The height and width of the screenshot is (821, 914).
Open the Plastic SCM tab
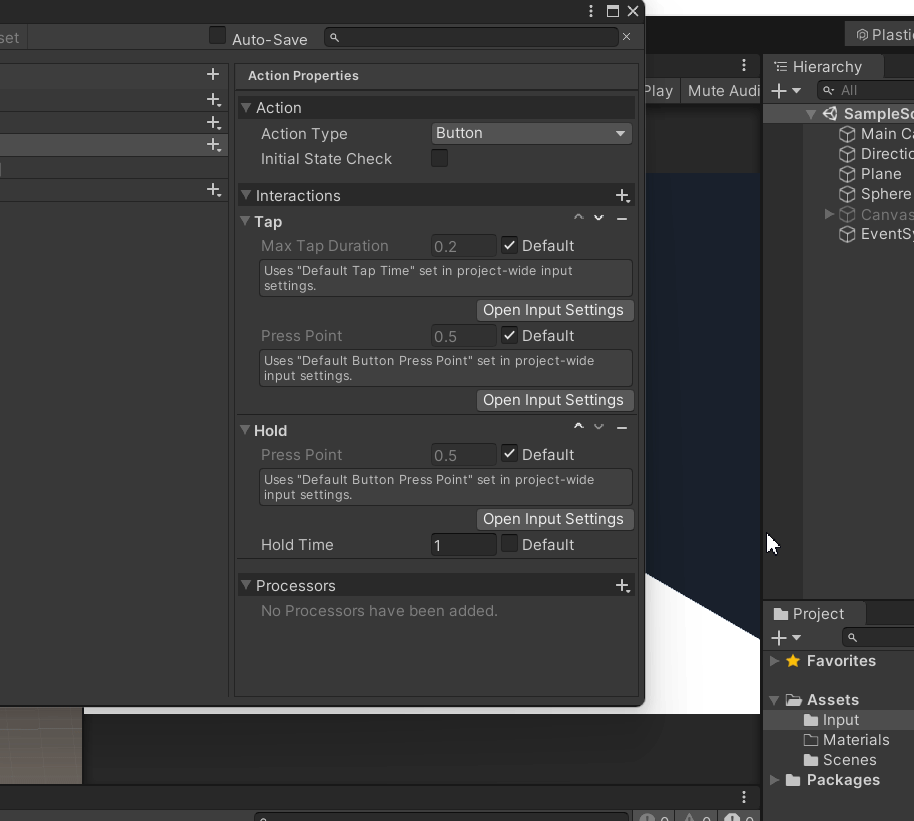[881, 35]
